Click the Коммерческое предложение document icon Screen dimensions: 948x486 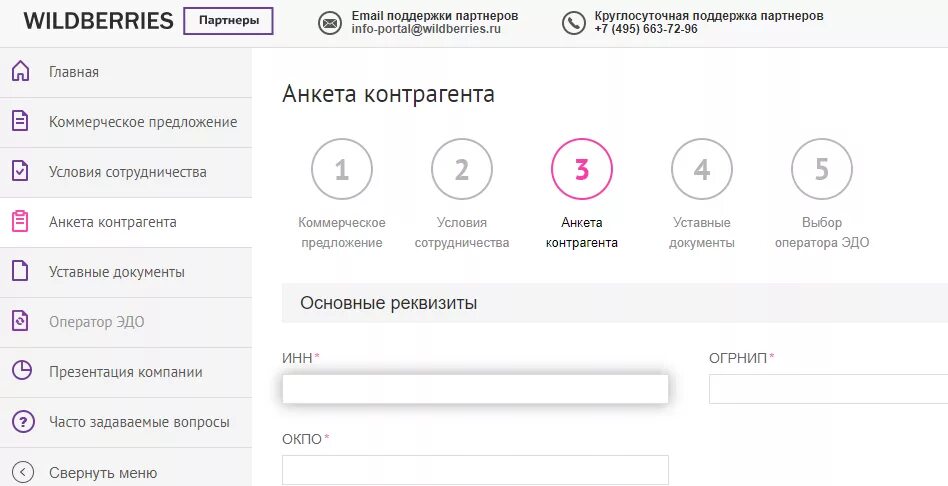coord(20,122)
